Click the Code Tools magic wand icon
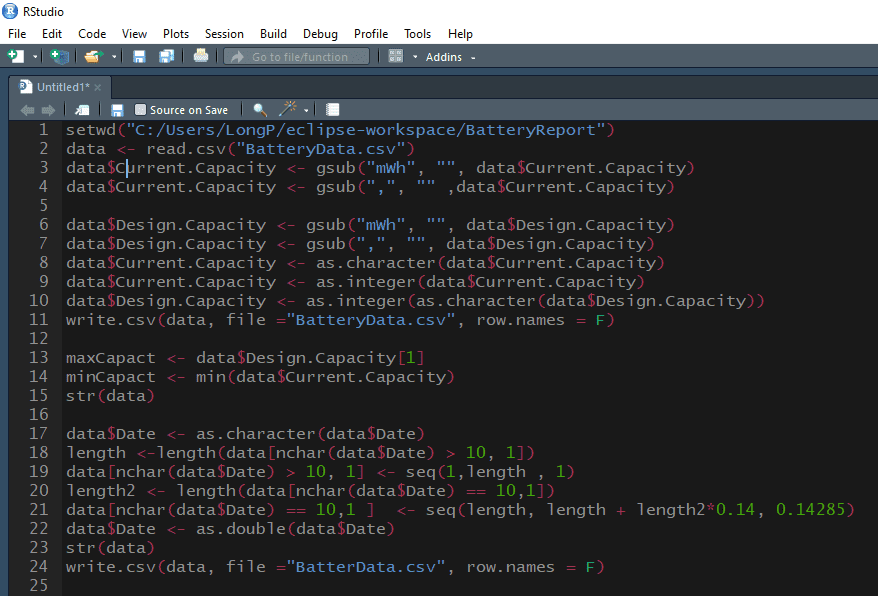 pyautogui.click(x=288, y=109)
